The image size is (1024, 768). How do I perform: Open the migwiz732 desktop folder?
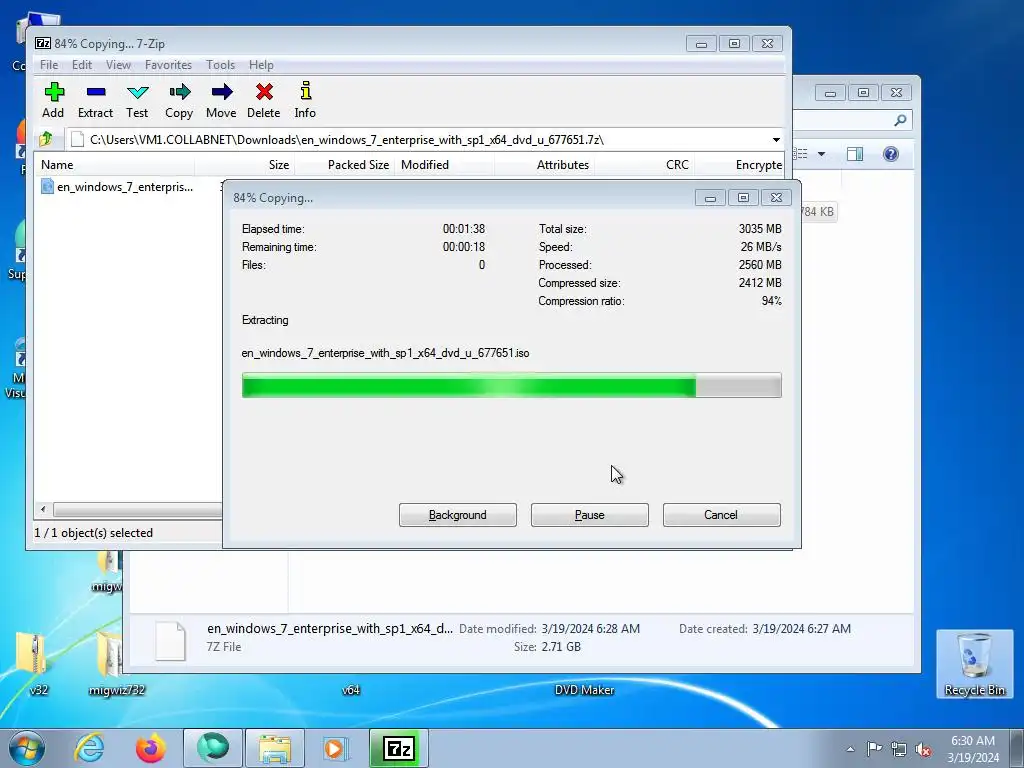coord(116,663)
